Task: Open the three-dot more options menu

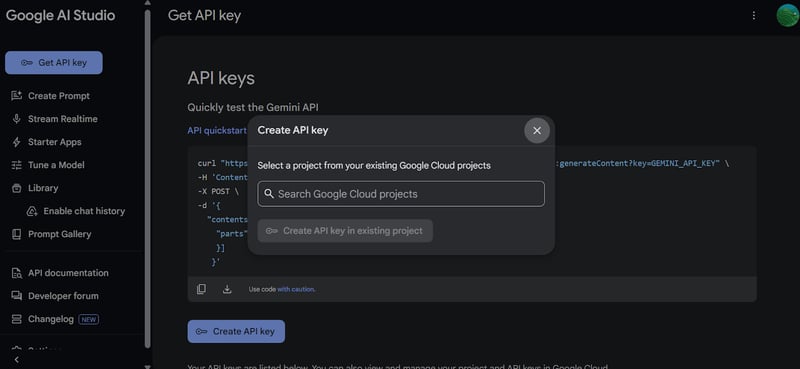Action: coord(754,16)
